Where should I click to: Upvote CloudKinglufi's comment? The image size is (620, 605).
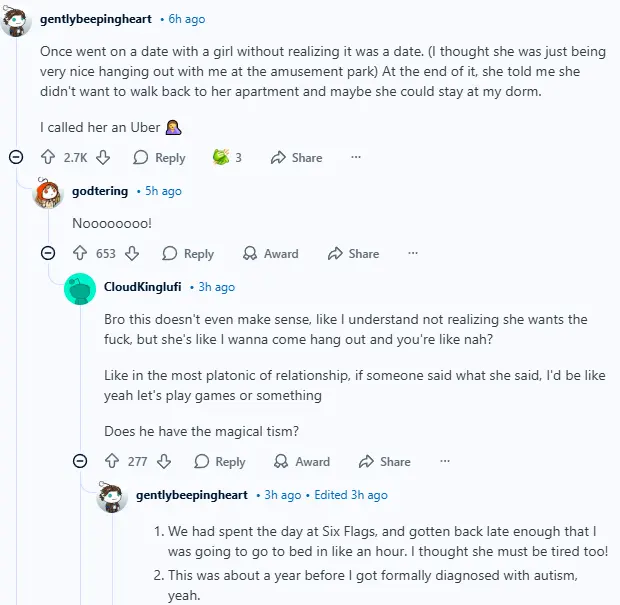point(111,462)
